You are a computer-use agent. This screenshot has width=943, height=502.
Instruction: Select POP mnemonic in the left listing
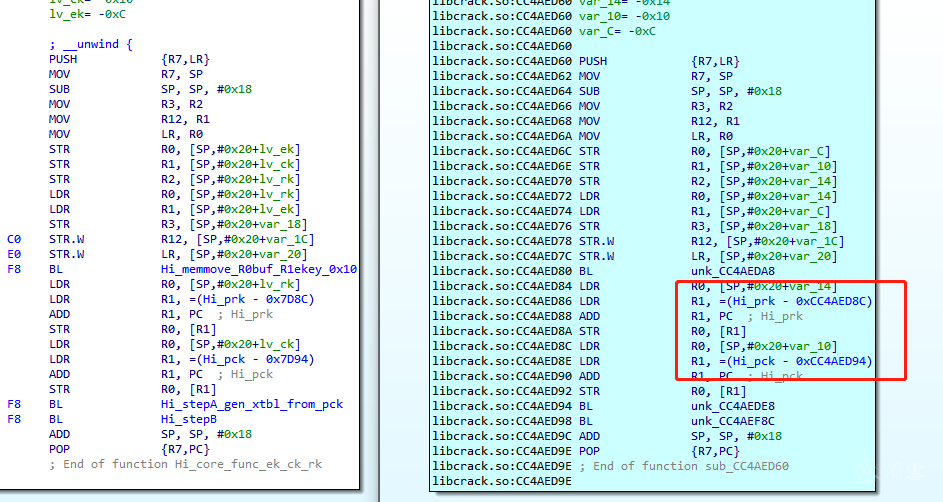(x=60, y=450)
